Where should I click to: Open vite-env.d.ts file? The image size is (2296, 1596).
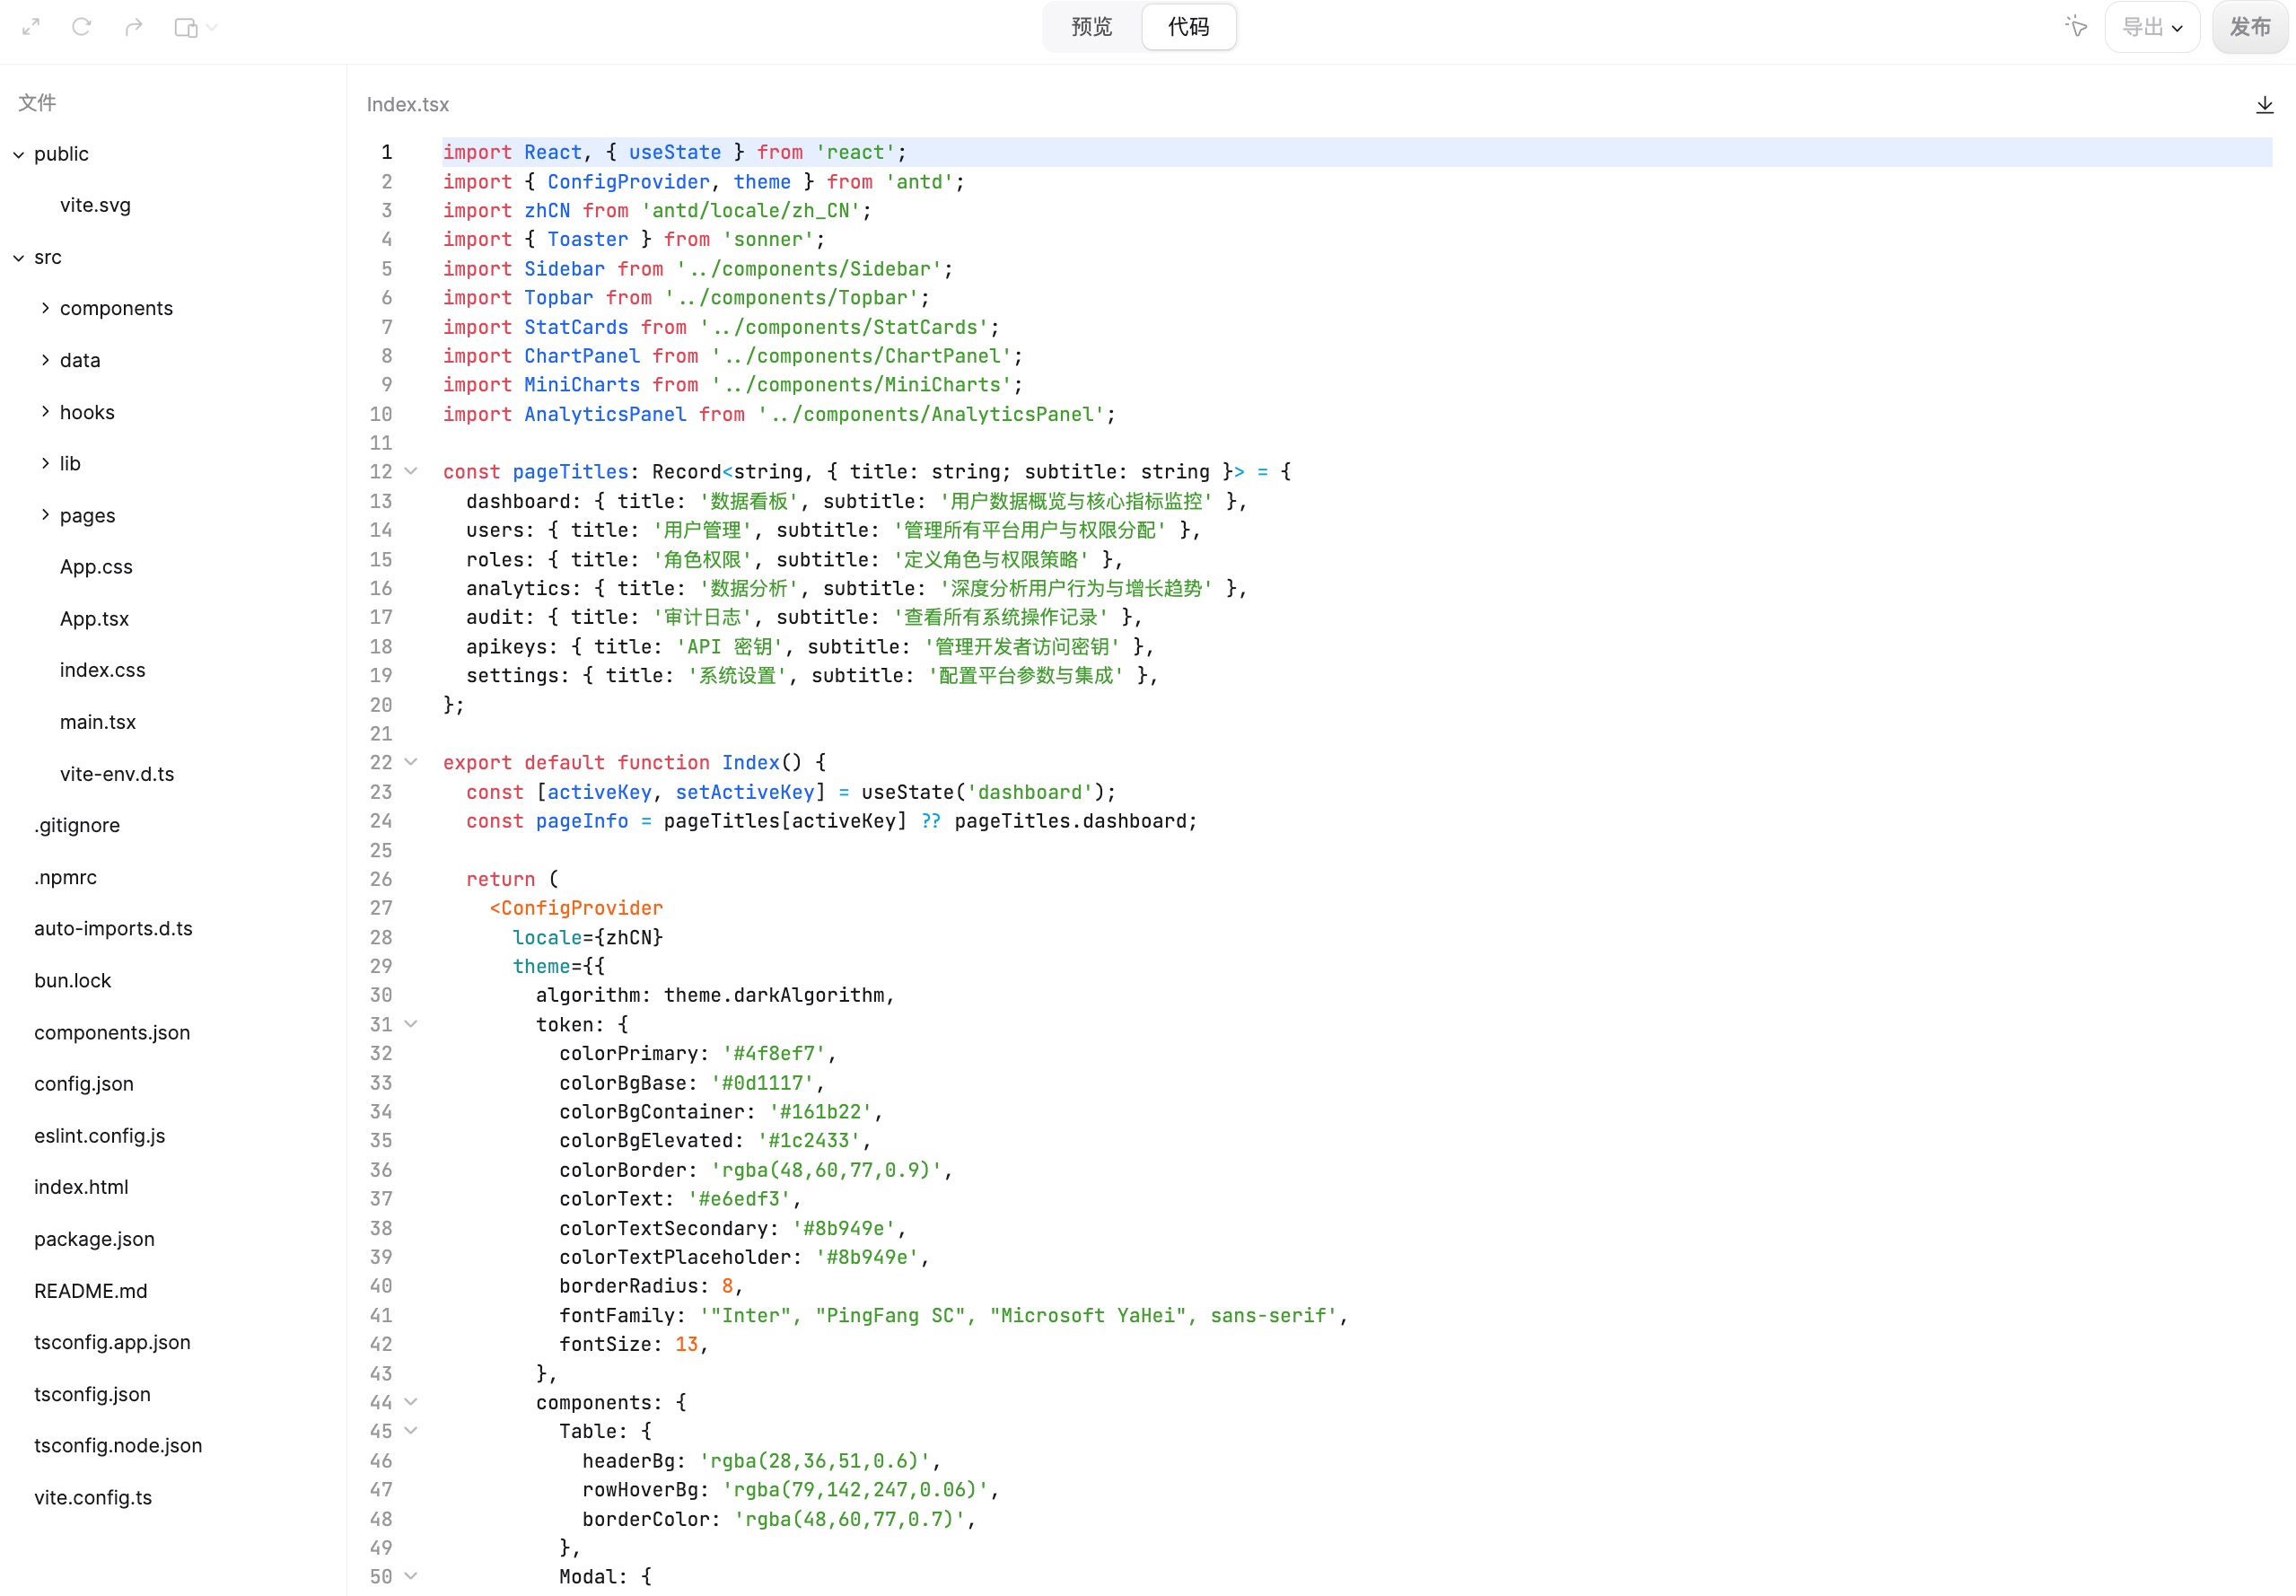[117, 774]
